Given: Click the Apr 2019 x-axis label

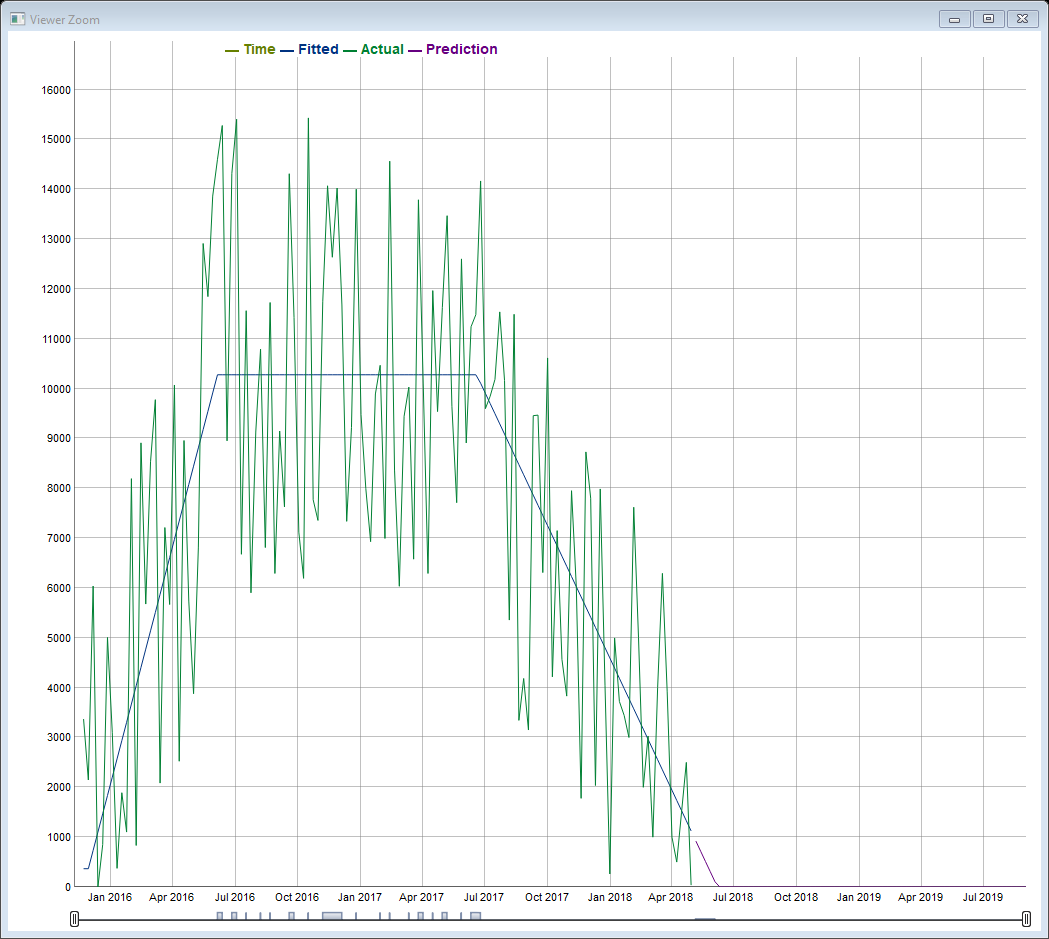Looking at the screenshot, I should pyautogui.click(x=921, y=898).
